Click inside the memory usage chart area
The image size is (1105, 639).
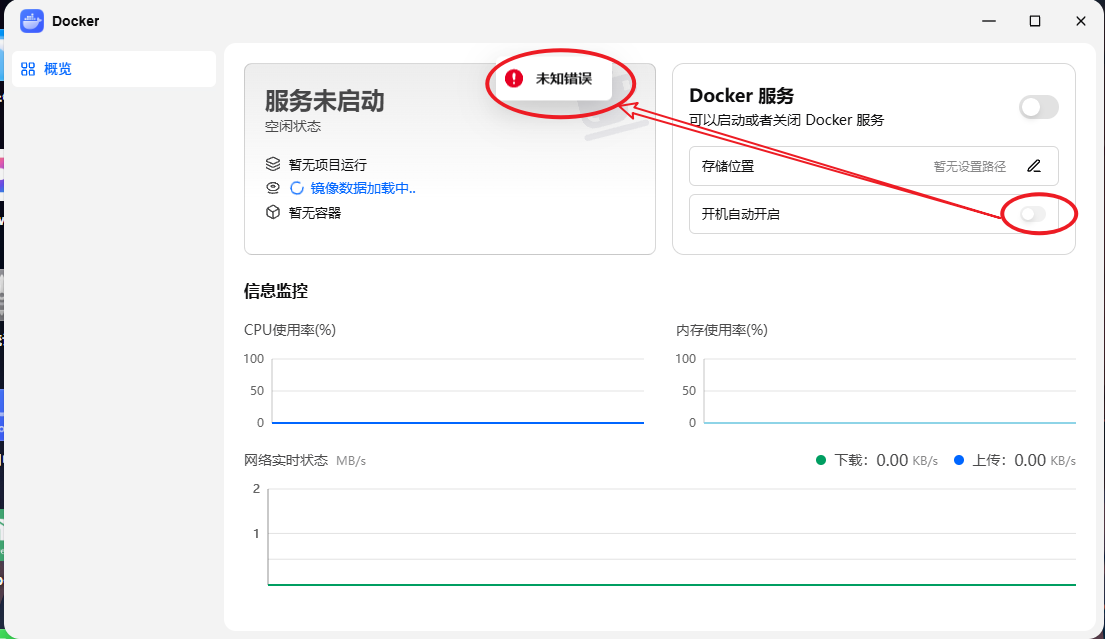889,391
